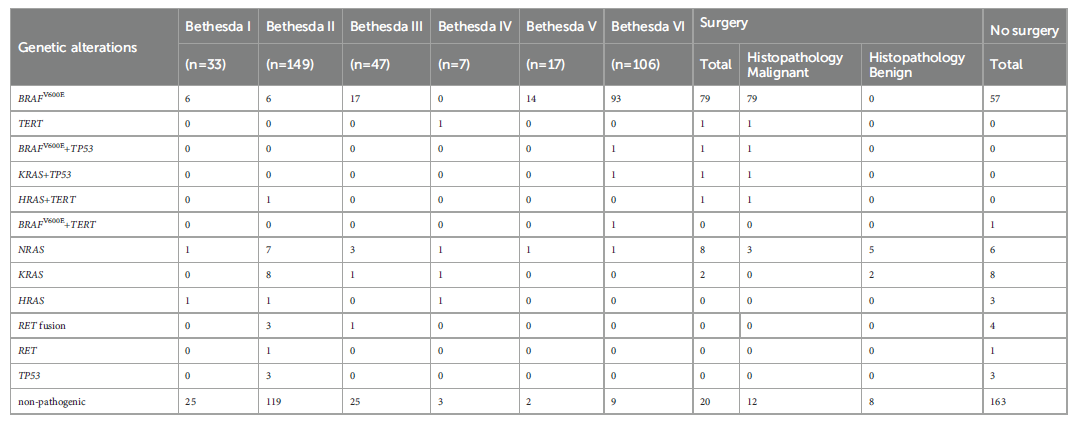Click the Bethesda III header cell

pyautogui.click(x=384, y=27)
